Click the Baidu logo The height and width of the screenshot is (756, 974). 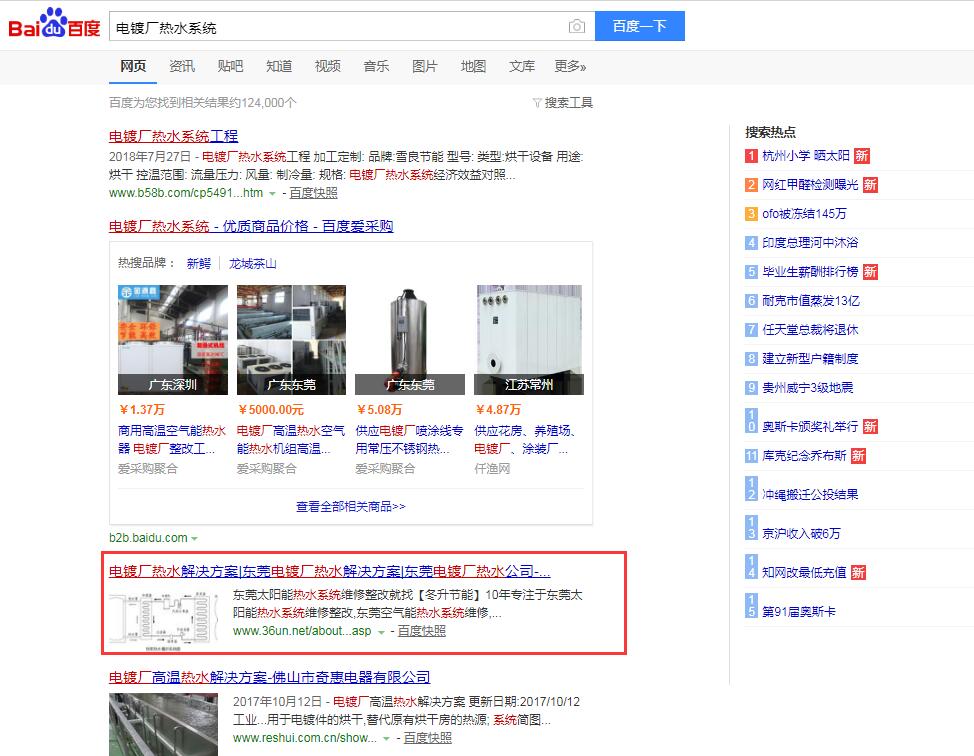pyautogui.click(x=55, y=26)
